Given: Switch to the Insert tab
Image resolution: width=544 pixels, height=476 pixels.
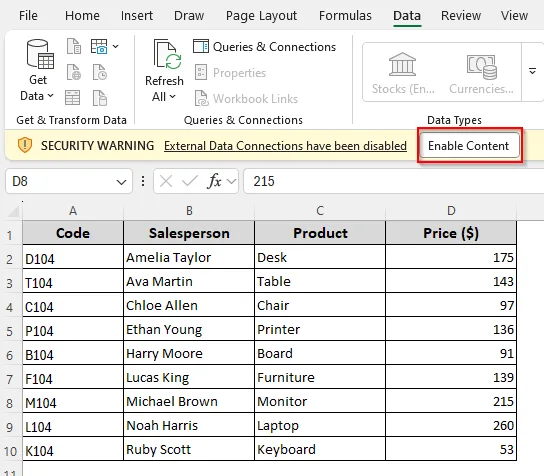Looking at the screenshot, I should point(137,16).
